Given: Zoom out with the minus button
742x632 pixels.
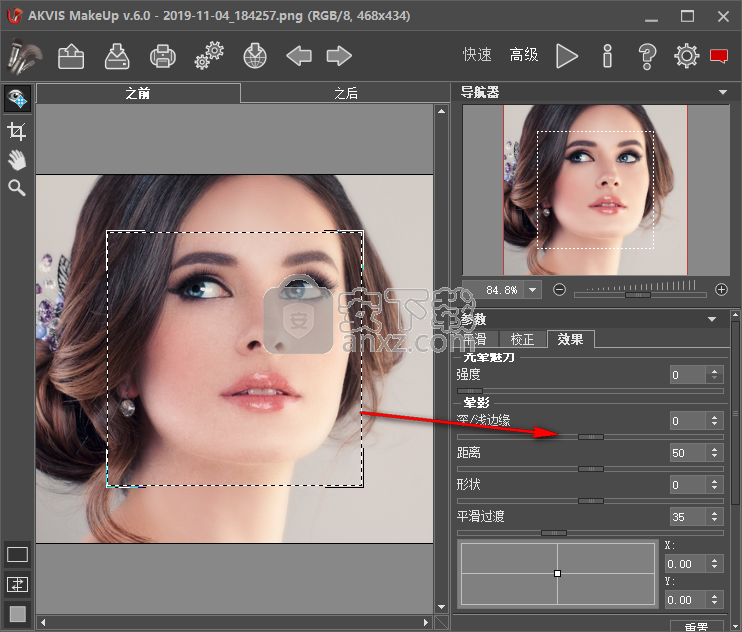Looking at the screenshot, I should point(559,290).
